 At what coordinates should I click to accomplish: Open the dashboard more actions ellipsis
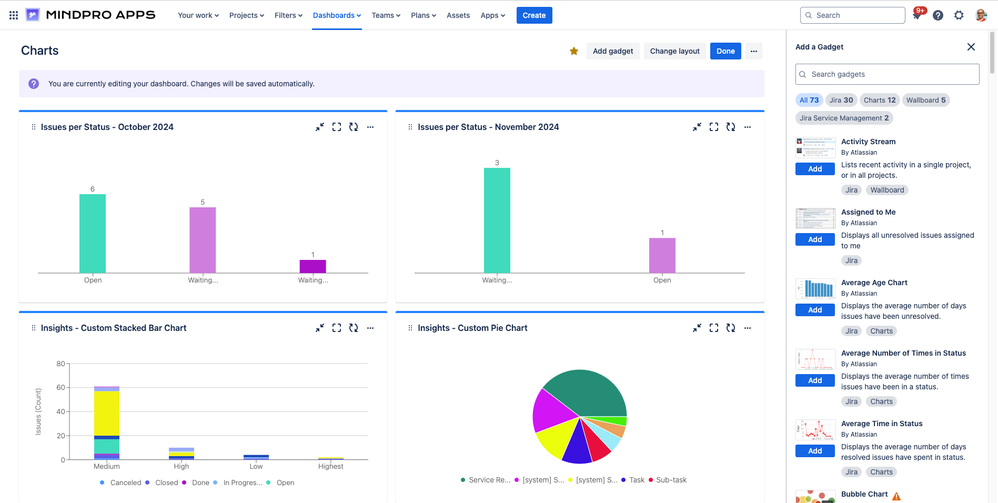pos(754,51)
